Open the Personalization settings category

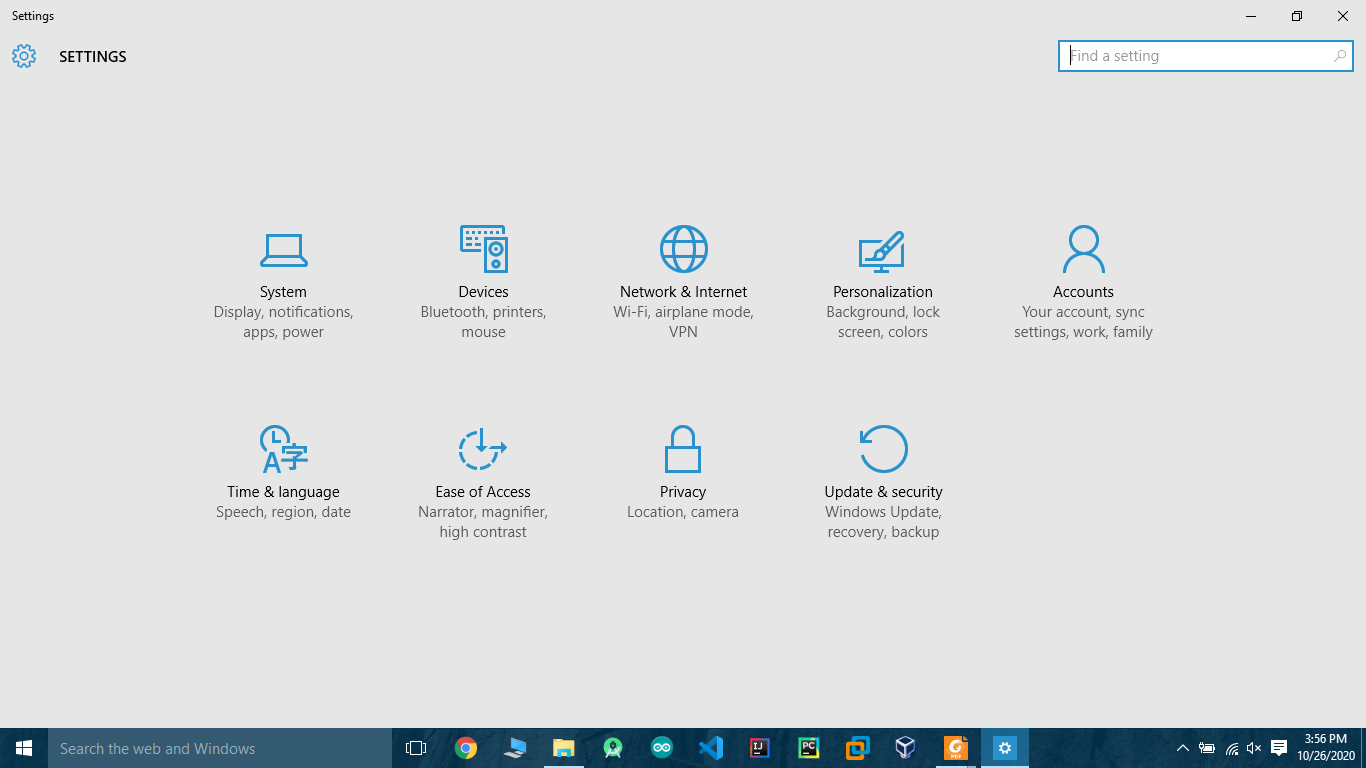[883, 283]
